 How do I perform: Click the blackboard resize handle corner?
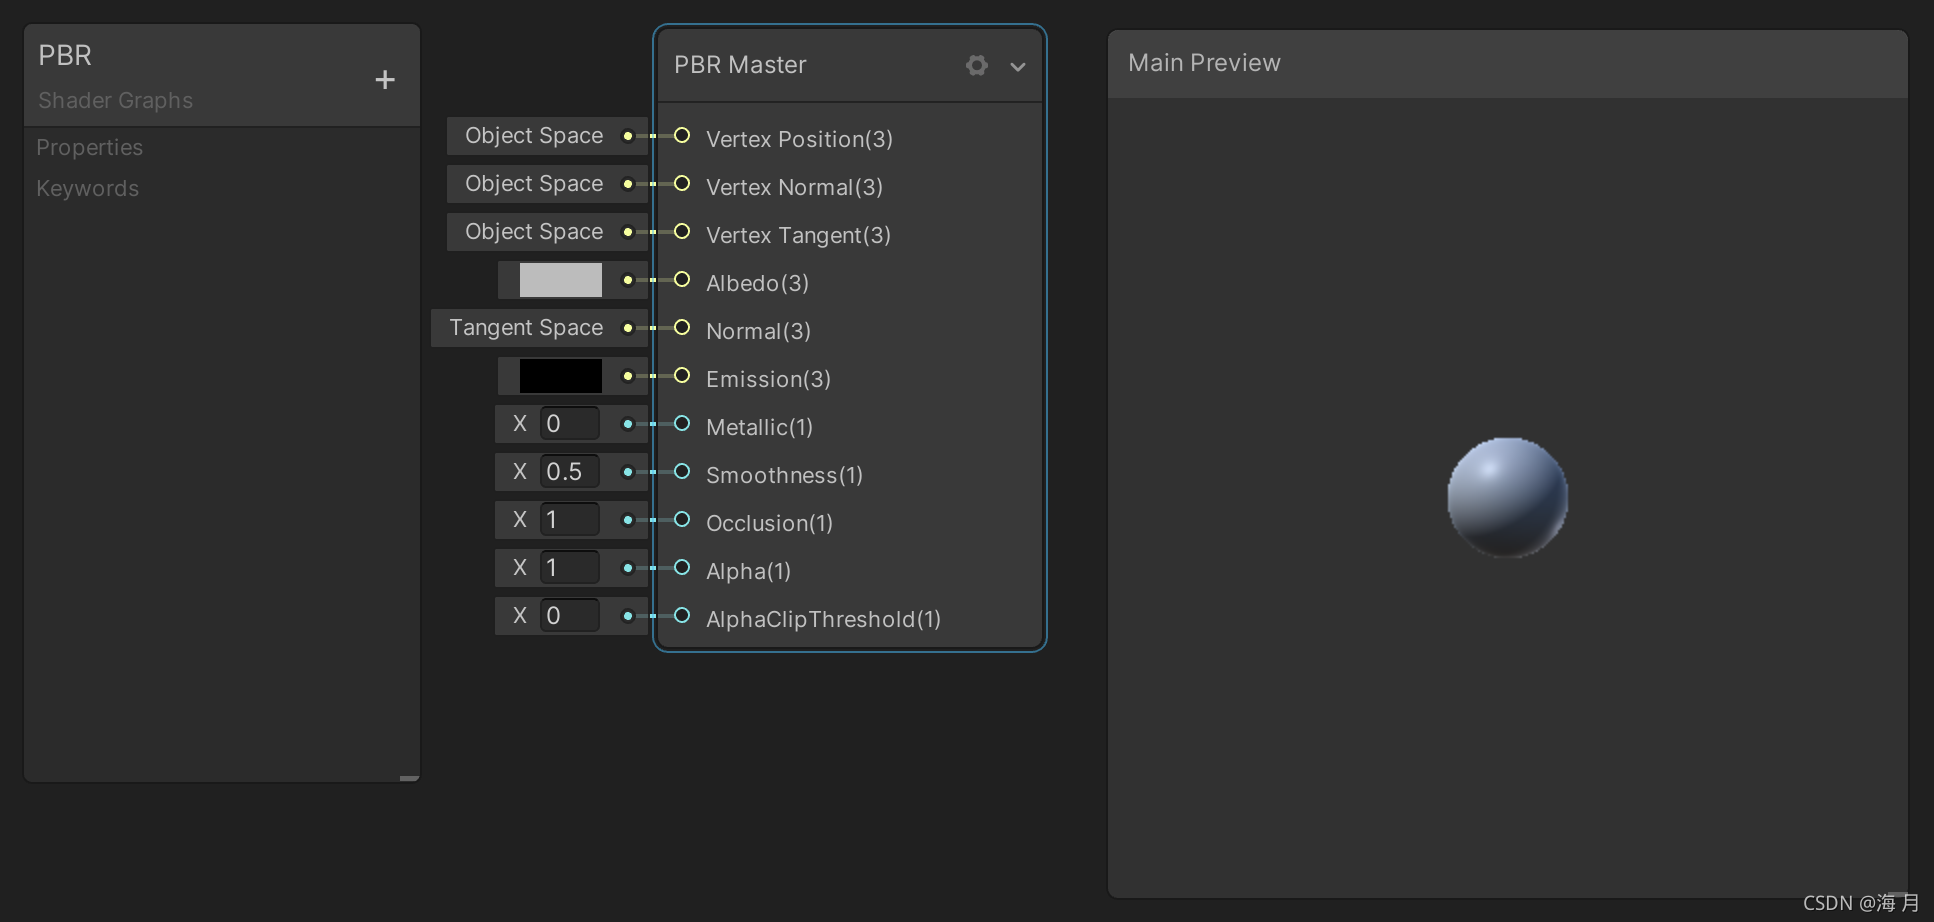tap(409, 777)
